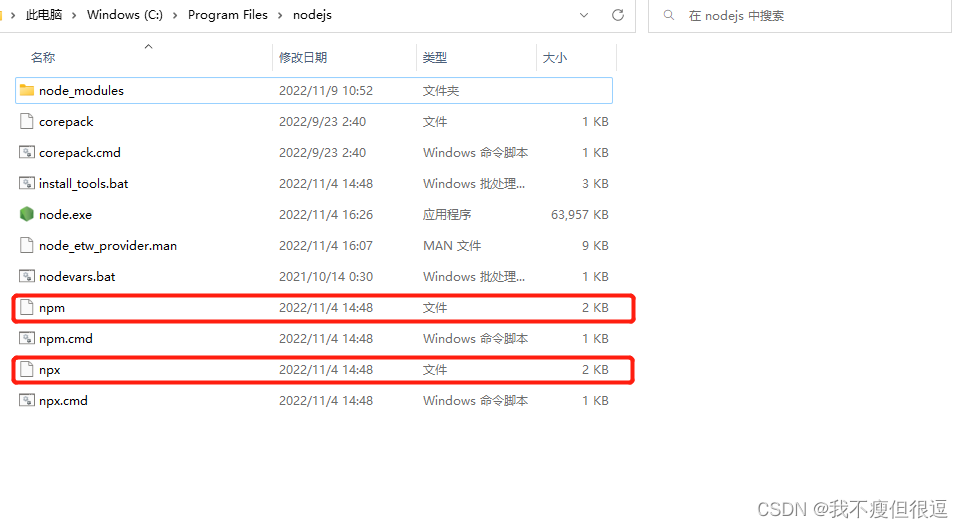Select the corepack.cmd script icon

coord(26,152)
